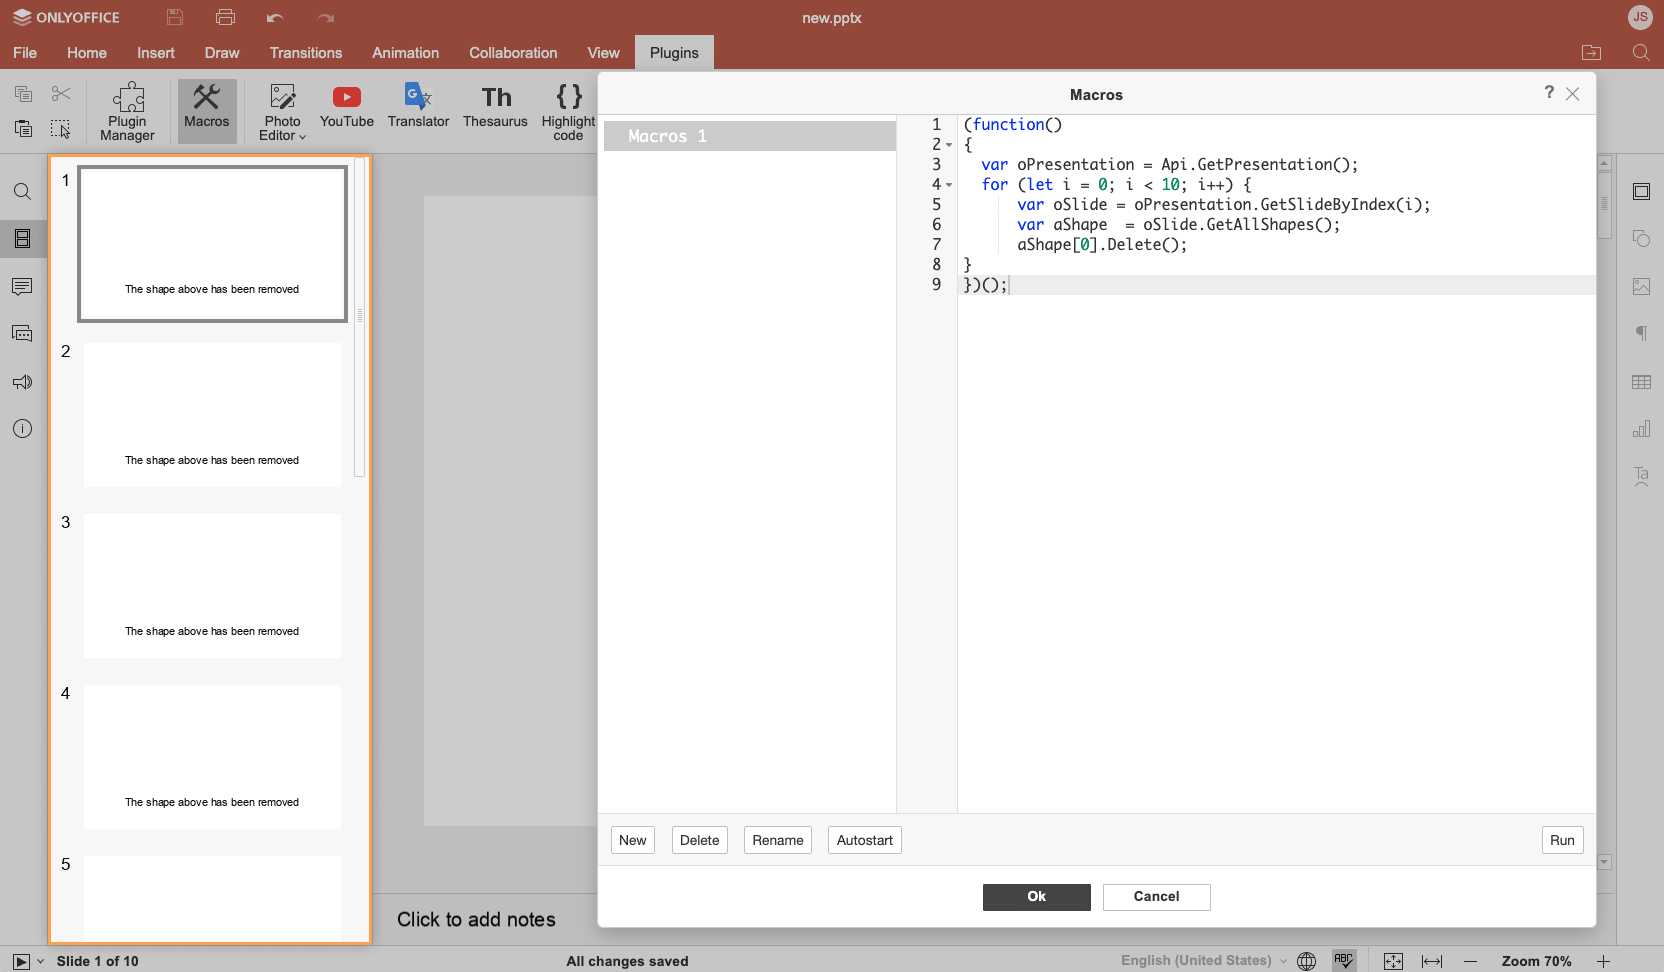Open the language dropdown English (United States)
The width and height of the screenshot is (1664, 972).
(1203, 960)
